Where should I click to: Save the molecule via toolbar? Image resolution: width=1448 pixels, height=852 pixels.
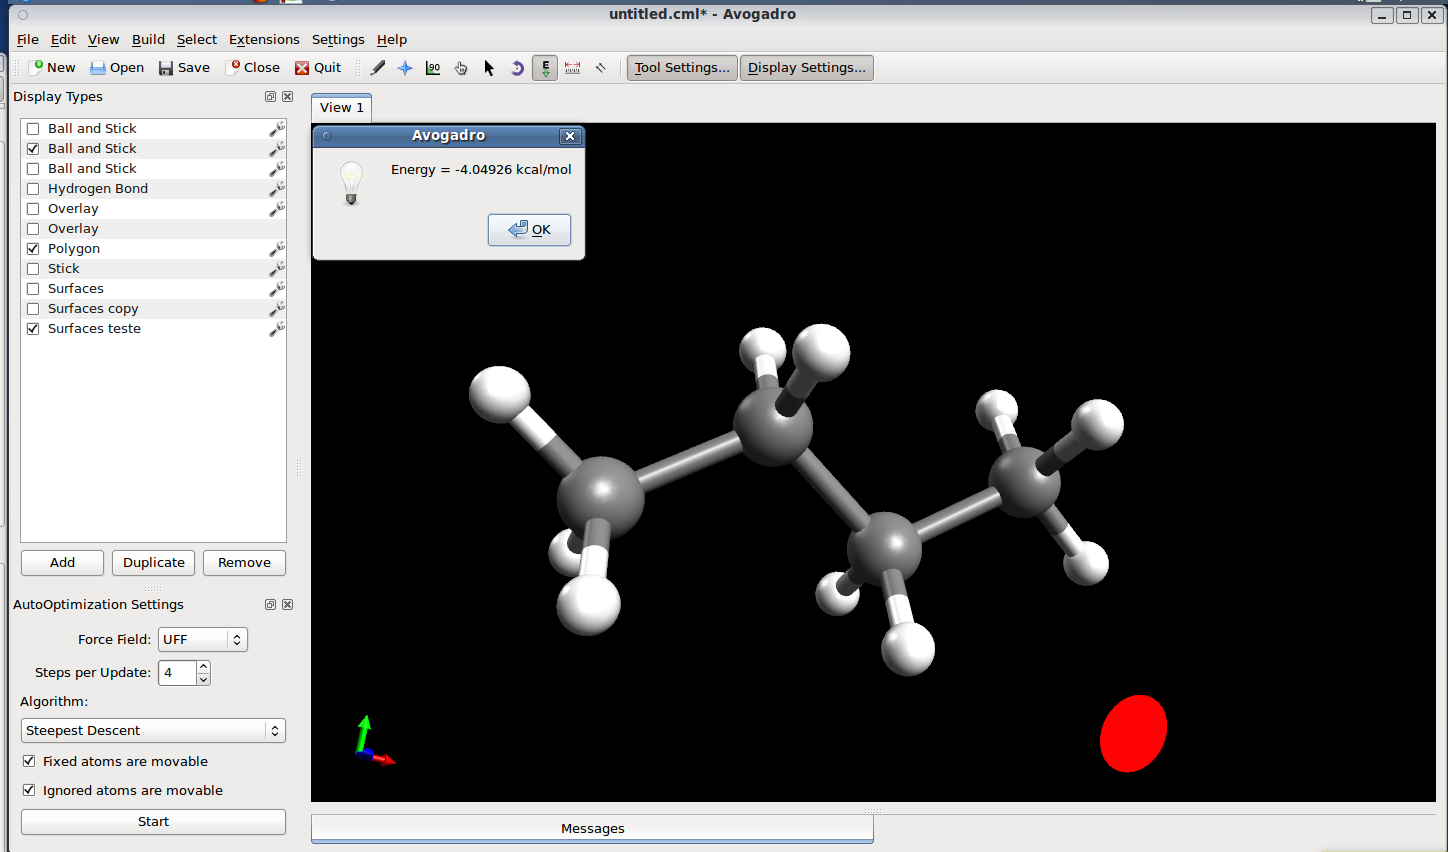click(x=184, y=68)
